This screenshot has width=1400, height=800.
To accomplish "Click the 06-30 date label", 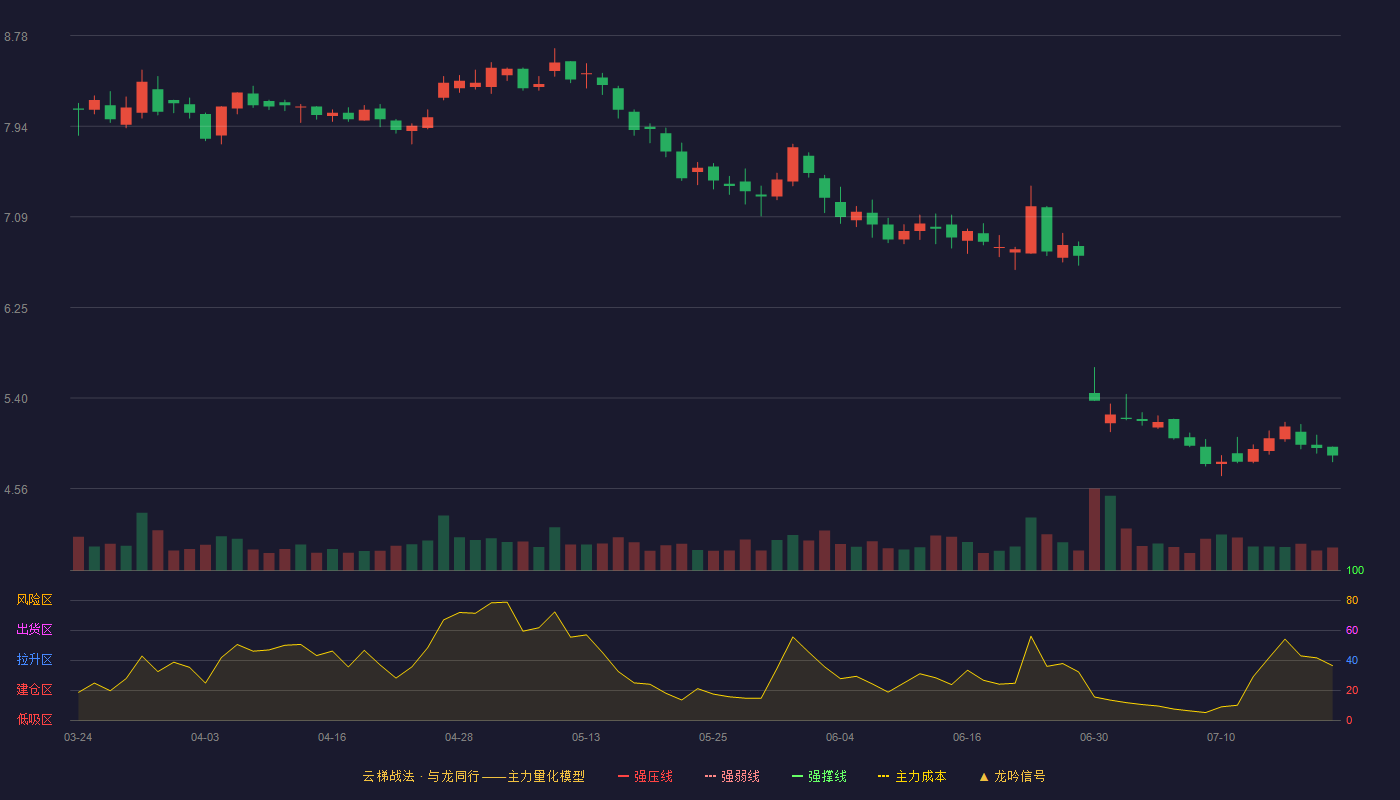I will point(1094,737).
